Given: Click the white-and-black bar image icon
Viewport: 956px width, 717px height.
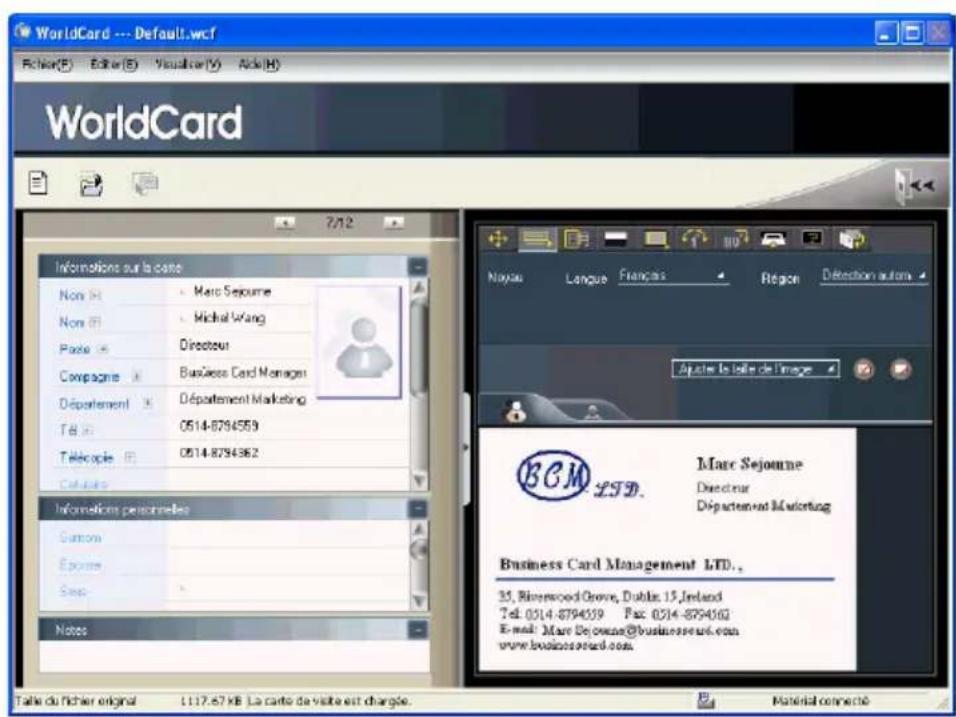Looking at the screenshot, I should click(x=615, y=240).
